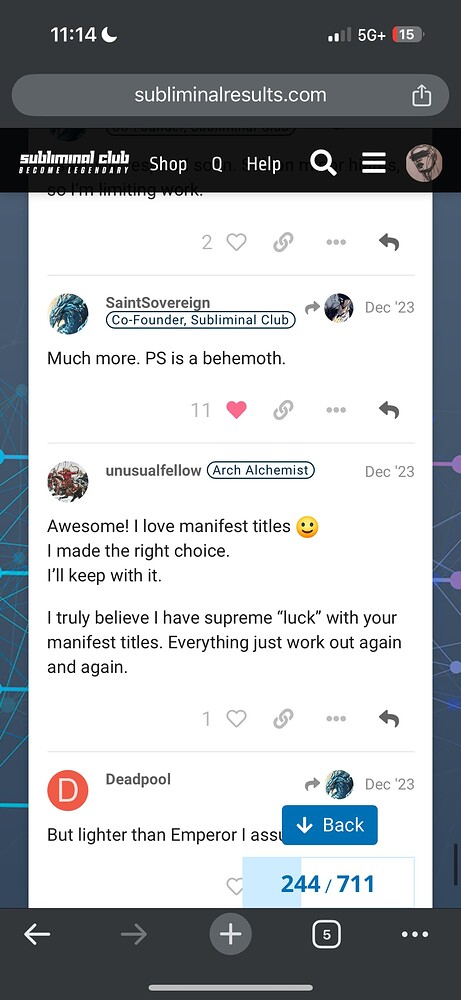Like the top post with 2 likes
This screenshot has width=461, height=1000.
pyautogui.click(x=237, y=242)
